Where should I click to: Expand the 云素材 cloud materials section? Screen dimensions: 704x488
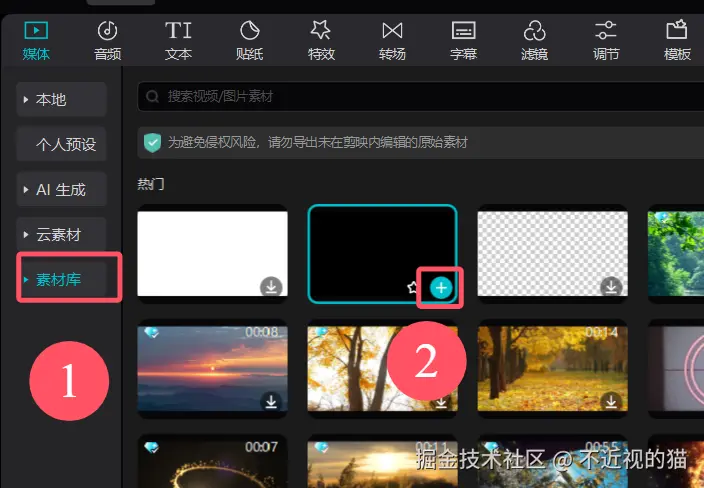tap(62, 234)
